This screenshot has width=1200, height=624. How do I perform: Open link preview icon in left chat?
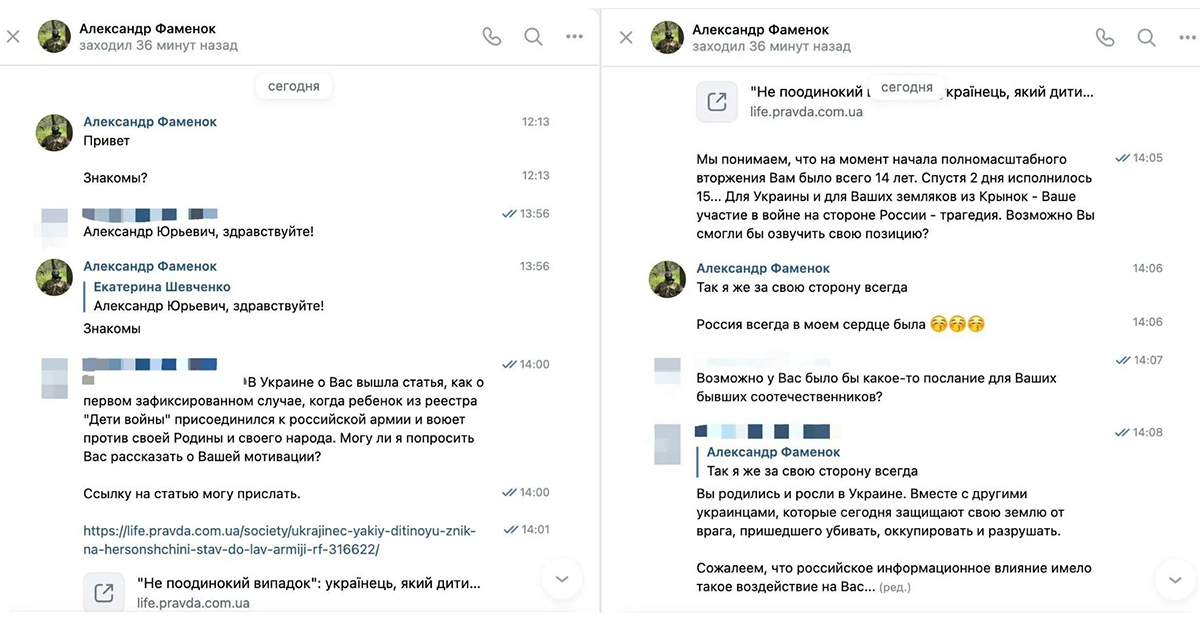coord(104,592)
